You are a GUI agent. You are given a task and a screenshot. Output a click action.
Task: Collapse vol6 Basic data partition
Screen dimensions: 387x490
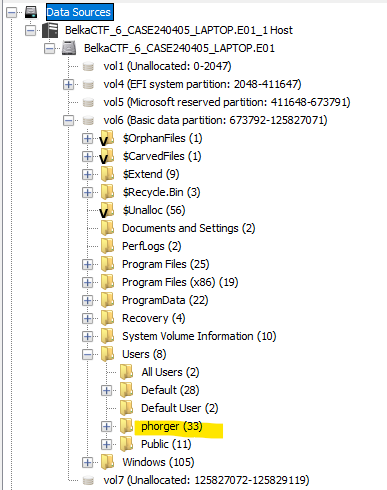pos(68,121)
